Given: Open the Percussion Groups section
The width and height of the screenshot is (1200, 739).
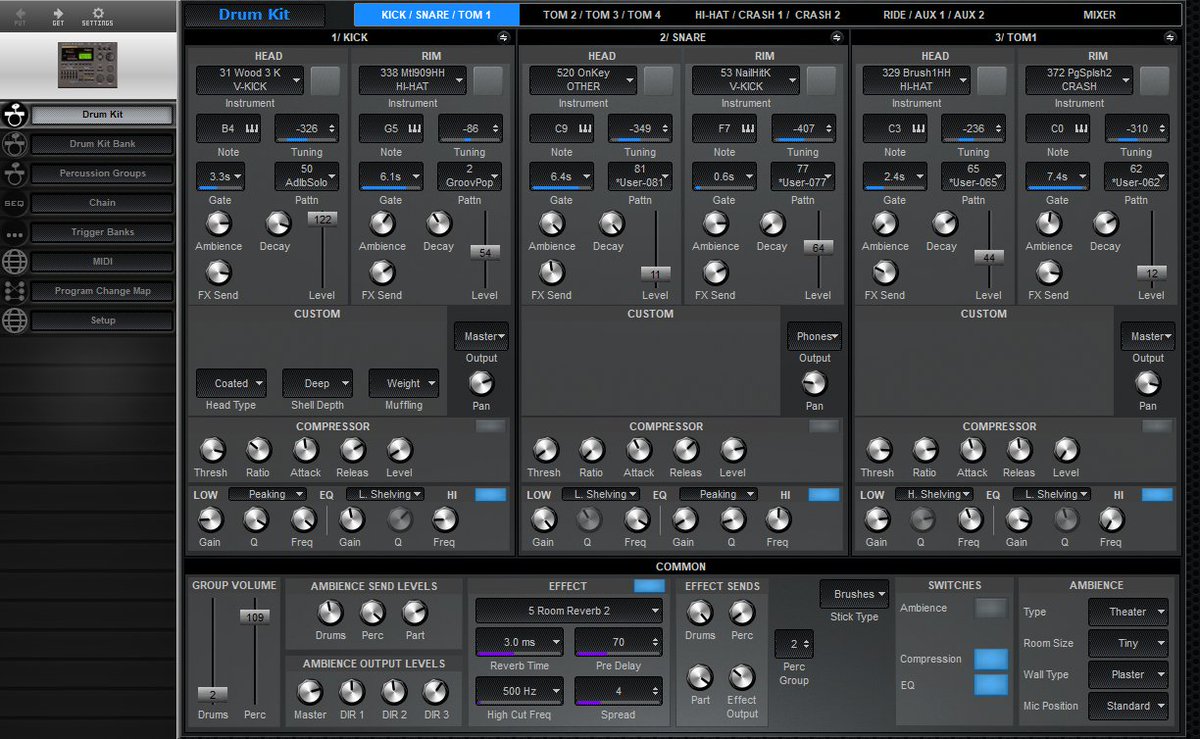Looking at the screenshot, I should point(102,173).
